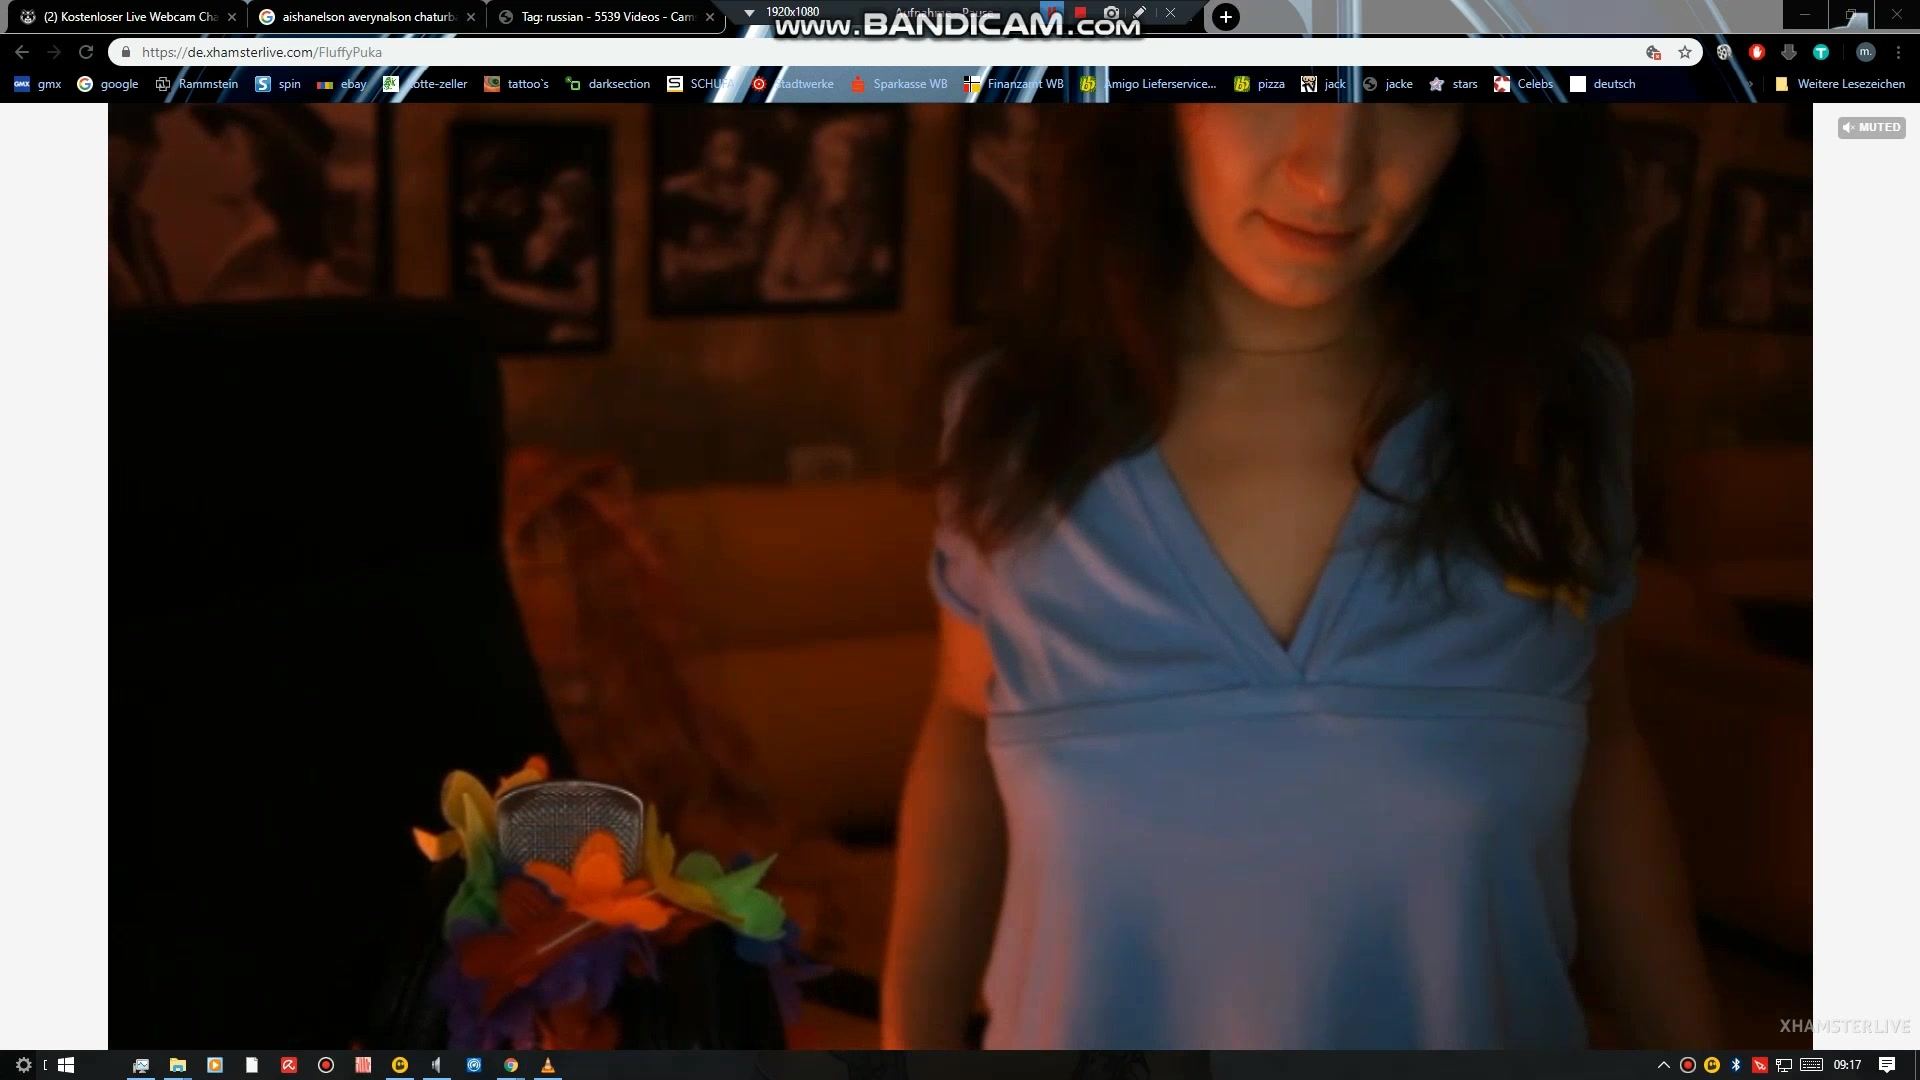Open the tattoo's bookmark
The width and height of the screenshot is (1920, 1080).
(x=516, y=84)
